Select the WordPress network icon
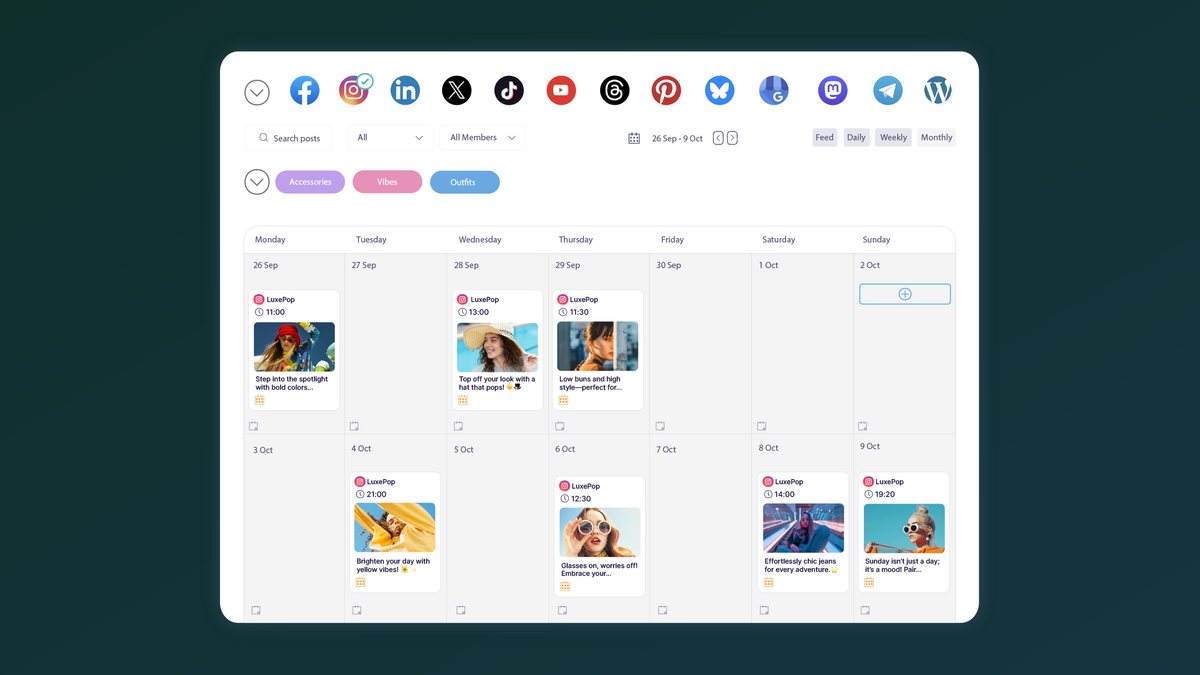 click(x=938, y=91)
